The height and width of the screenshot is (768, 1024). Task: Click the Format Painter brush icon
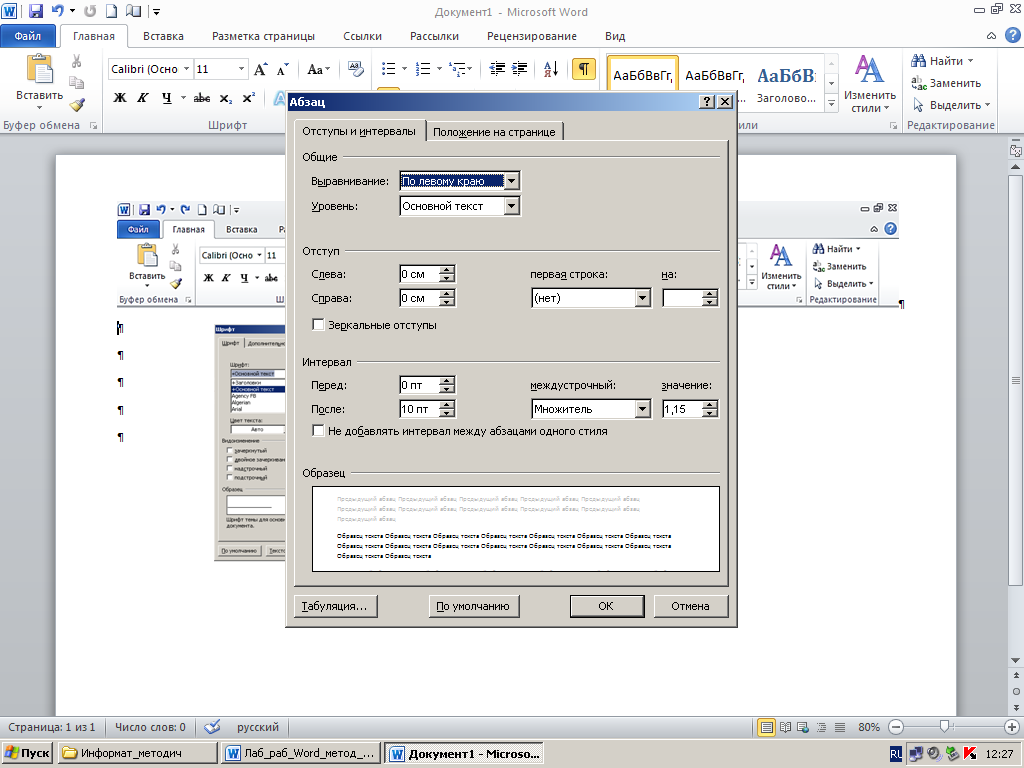coord(77,104)
